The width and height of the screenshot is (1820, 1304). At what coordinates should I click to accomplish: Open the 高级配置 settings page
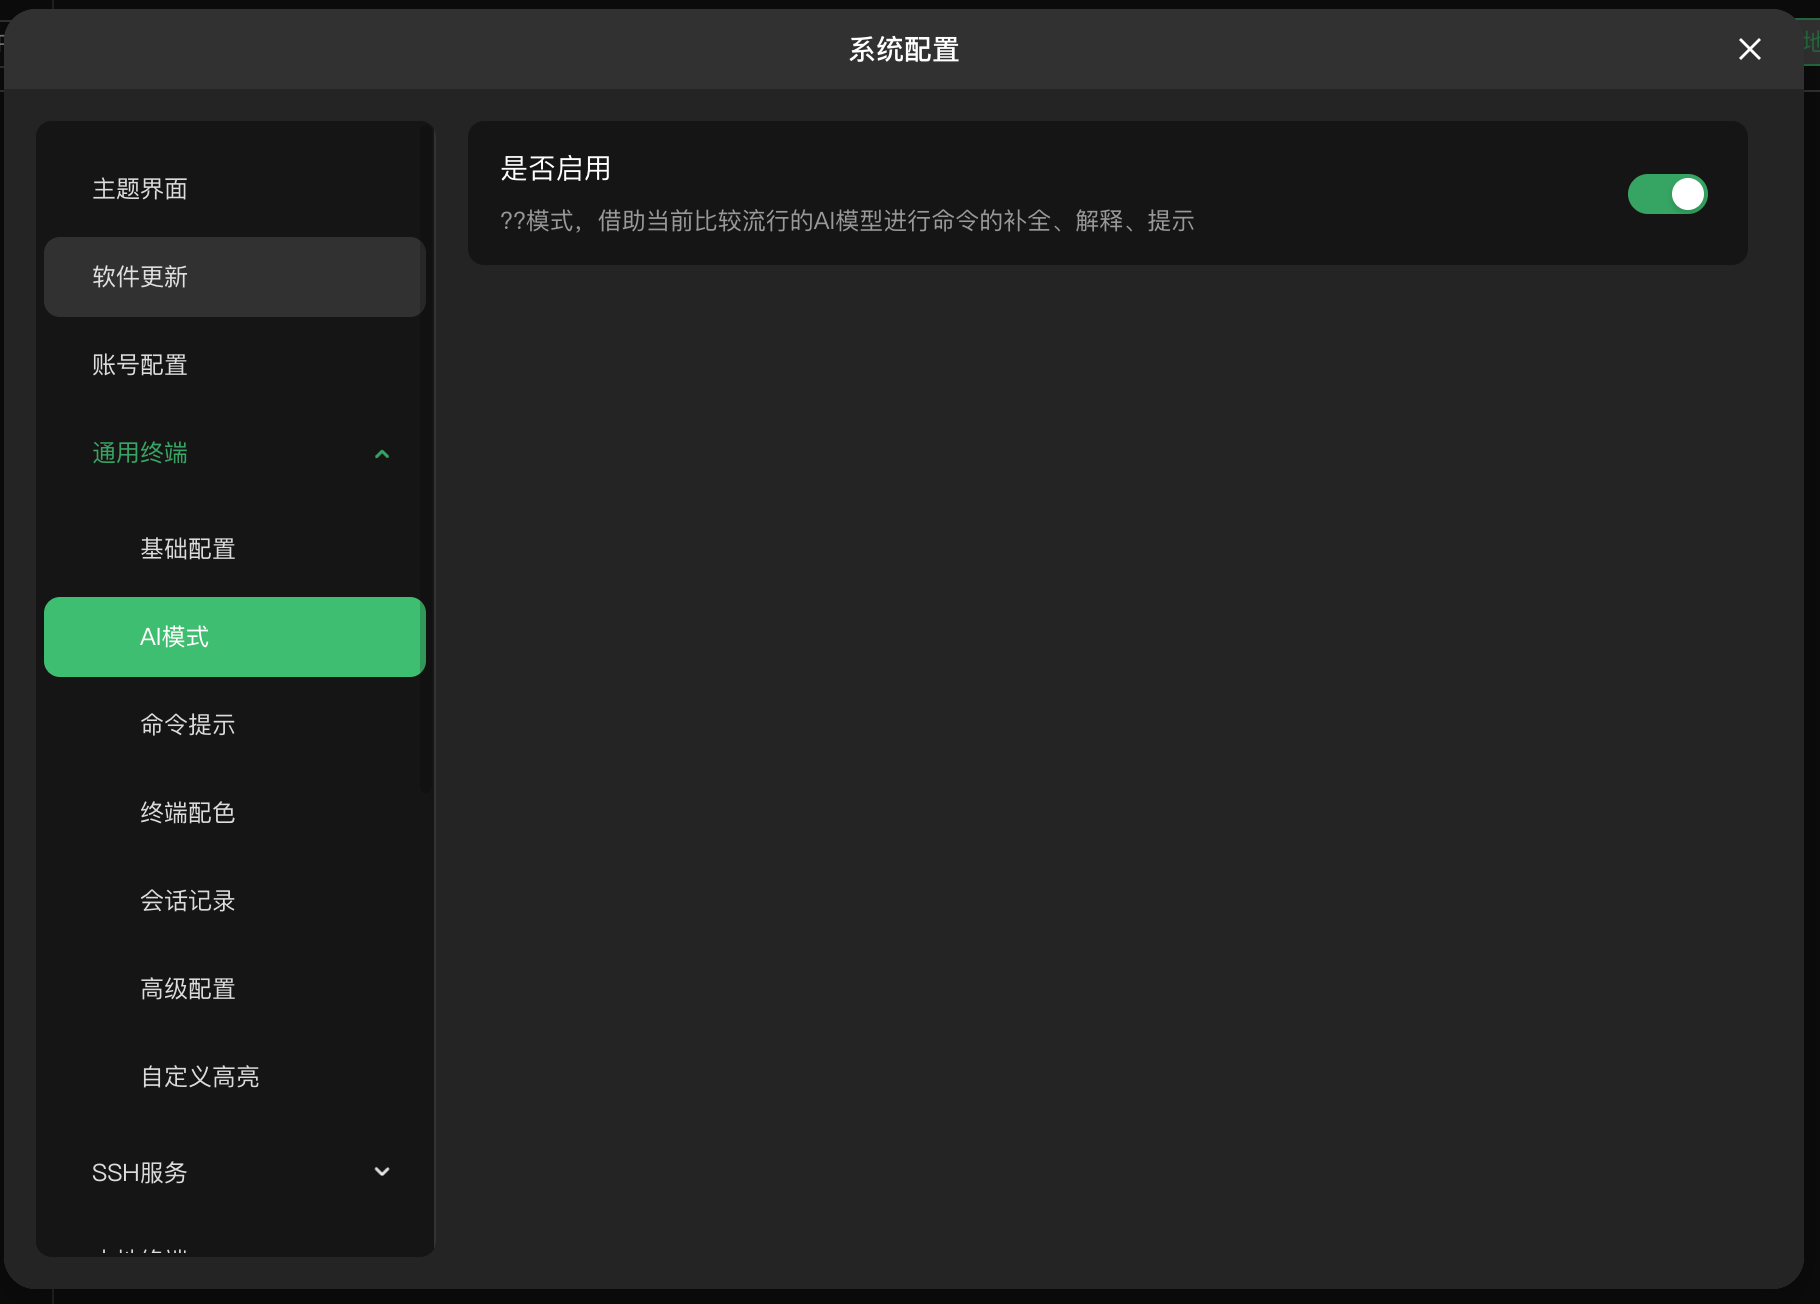(187, 988)
